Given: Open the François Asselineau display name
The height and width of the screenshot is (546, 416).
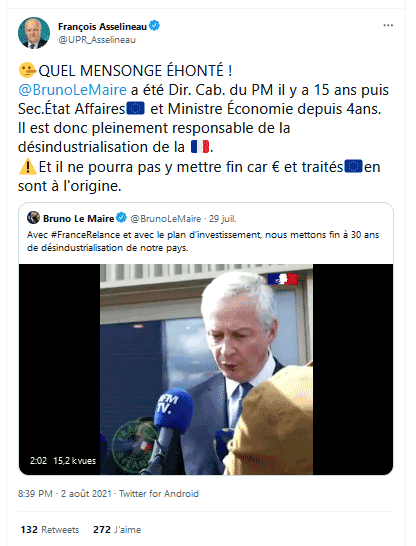Looking at the screenshot, I should [102, 26].
